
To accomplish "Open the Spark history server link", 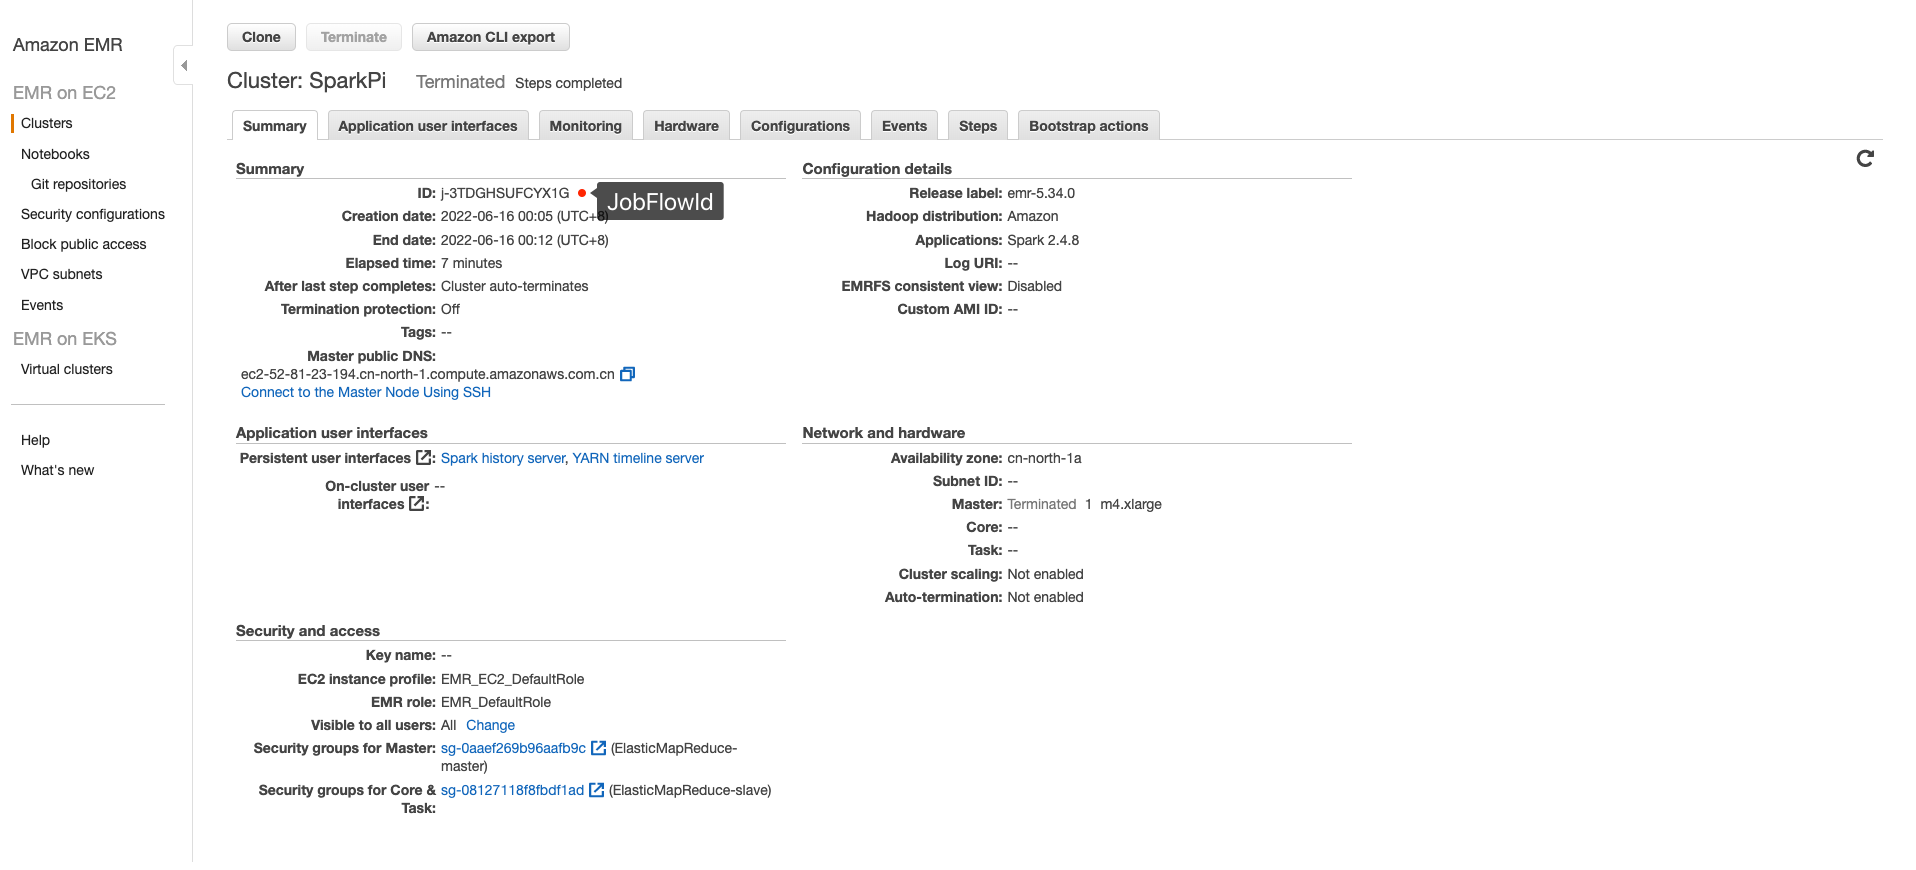I will pos(503,458).
